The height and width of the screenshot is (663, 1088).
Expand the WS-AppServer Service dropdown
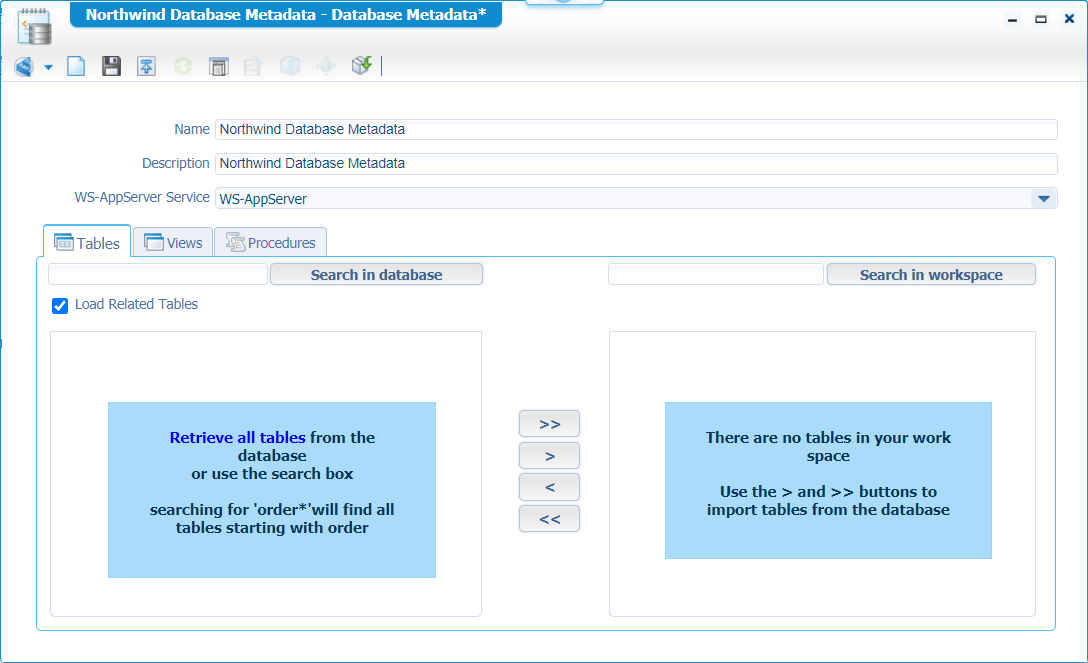(x=1043, y=198)
